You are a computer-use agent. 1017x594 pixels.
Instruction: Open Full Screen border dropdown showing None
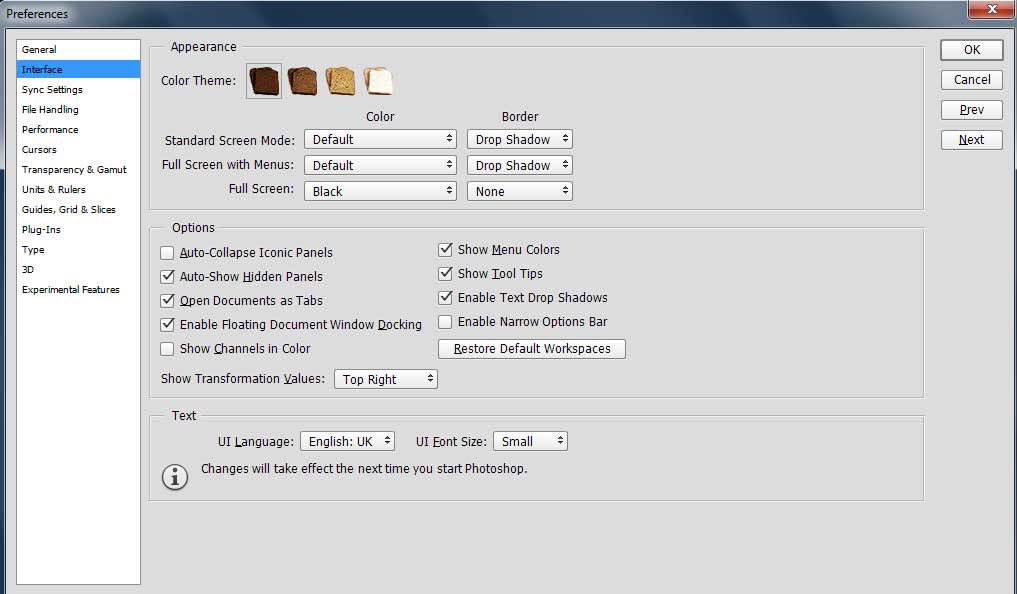coord(520,191)
